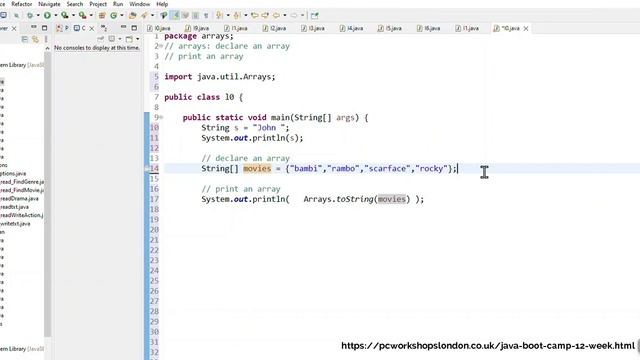The height and width of the screenshot is (360, 640).
Task: Close the Console view tab
Action: tap(91, 28)
